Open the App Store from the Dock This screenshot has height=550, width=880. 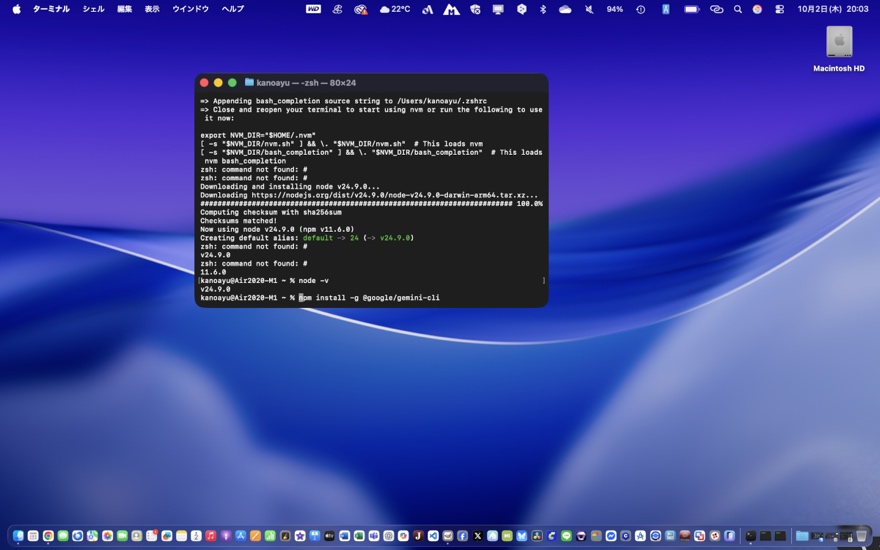(240, 536)
